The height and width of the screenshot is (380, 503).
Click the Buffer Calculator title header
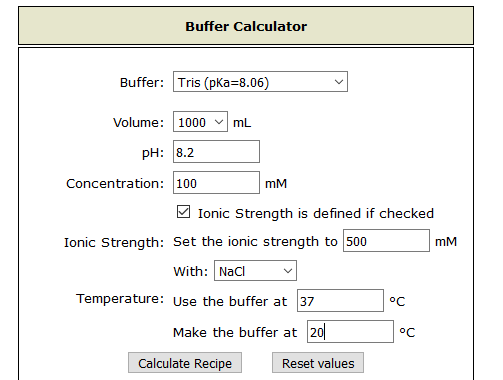pyautogui.click(x=246, y=26)
